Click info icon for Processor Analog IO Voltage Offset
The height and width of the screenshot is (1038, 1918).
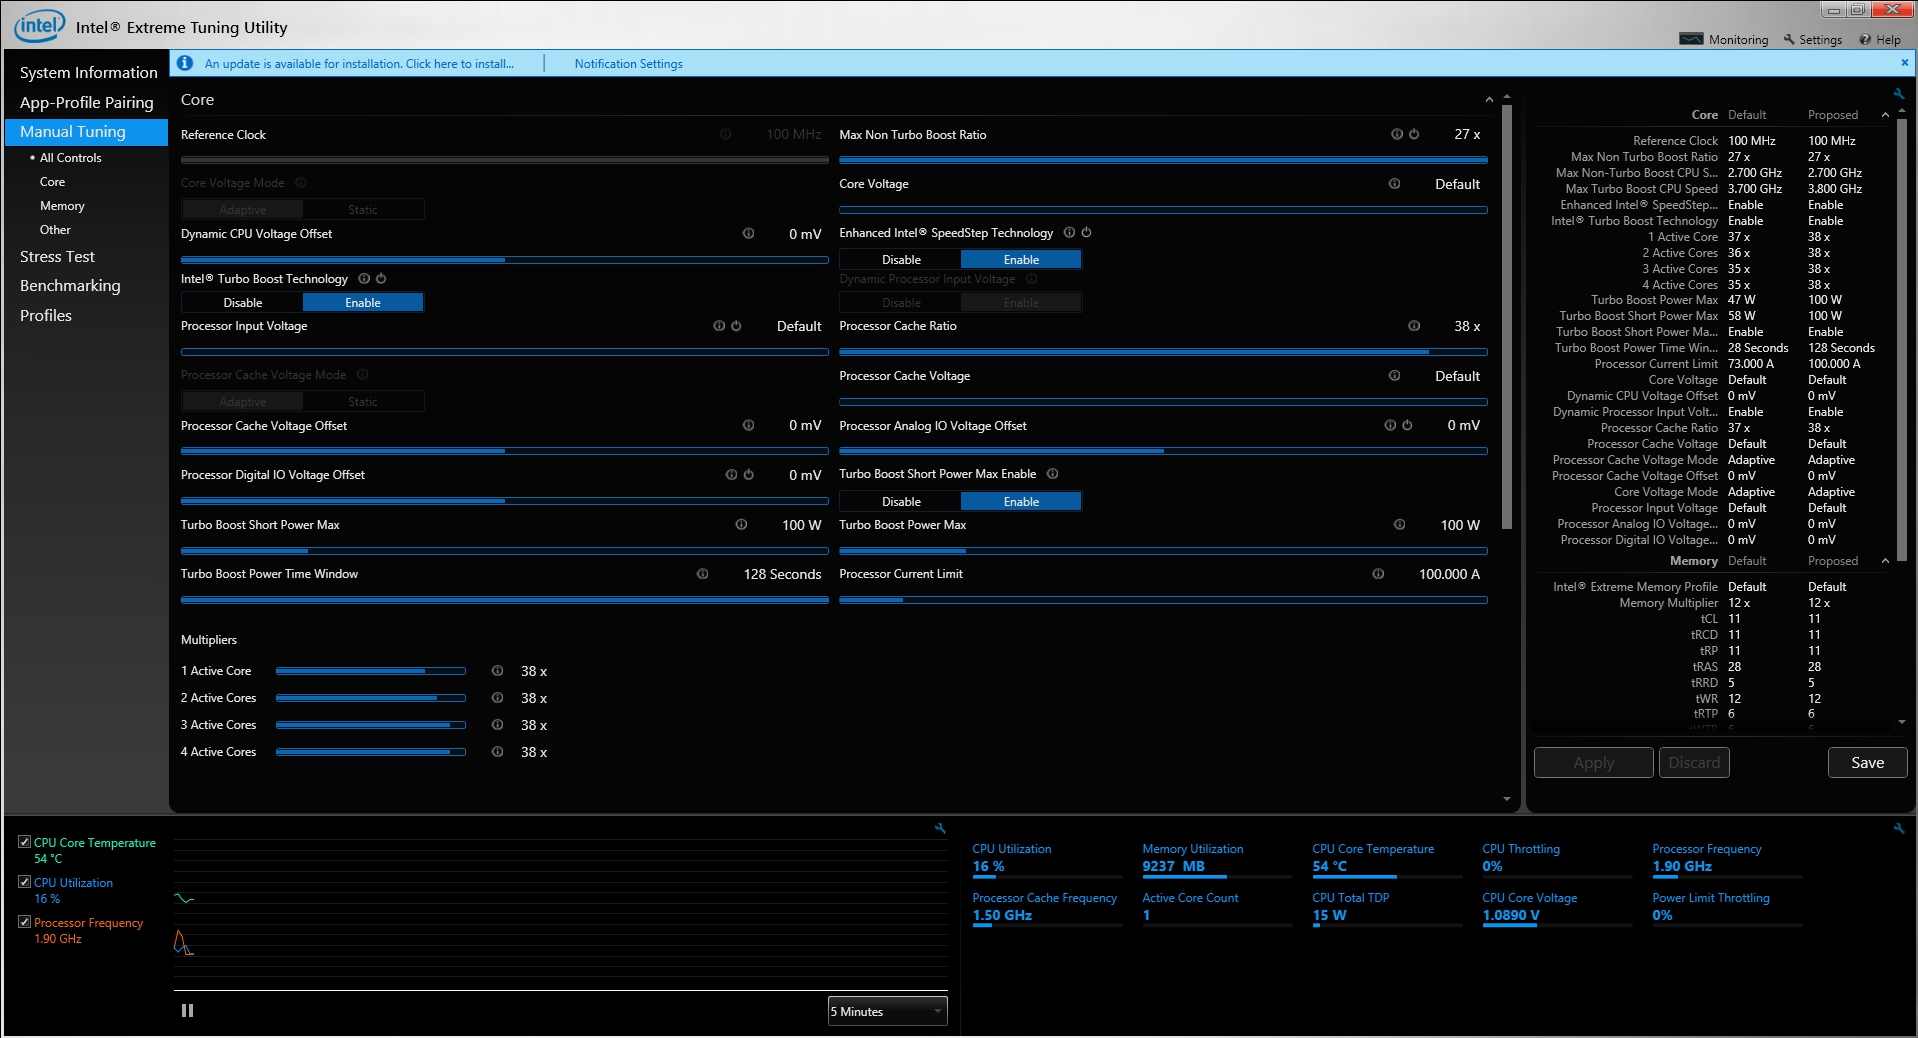(1390, 425)
